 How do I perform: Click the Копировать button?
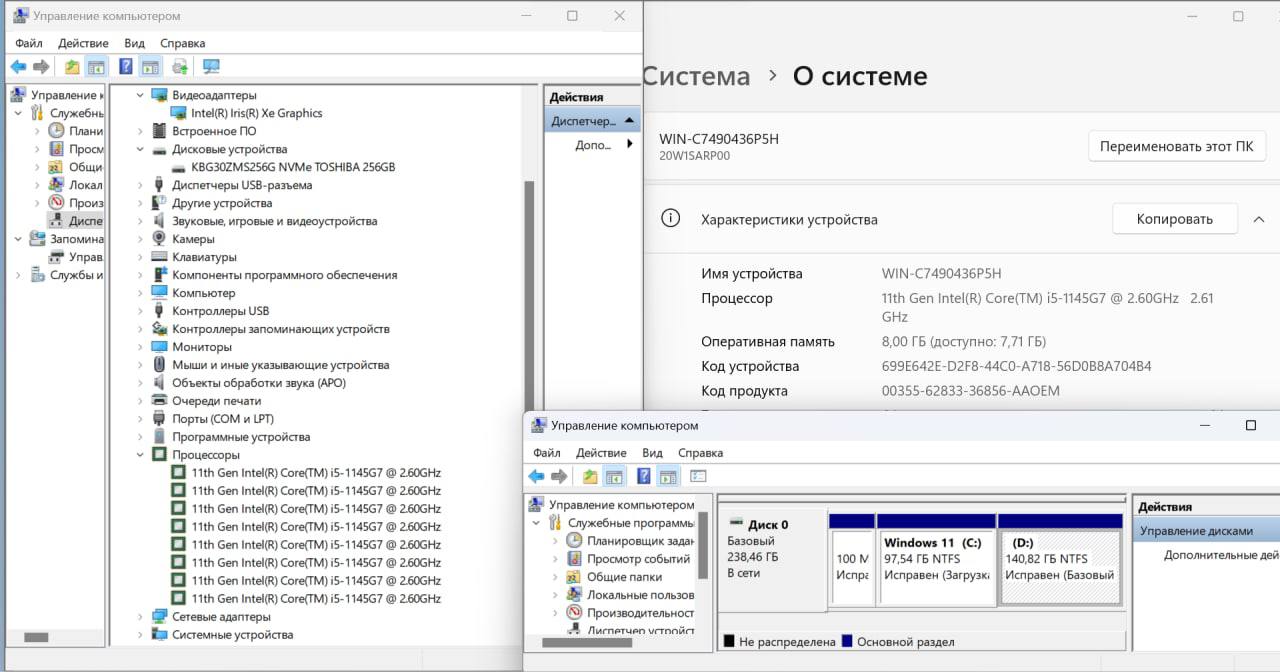[x=1175, y=219]
